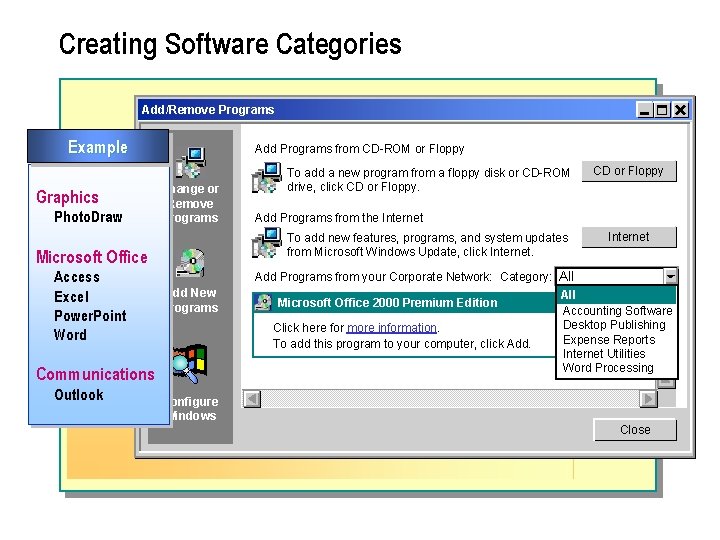Image resolution: width=720 pixels, height=540 pixels.
Task: Click the Example panel header
Action: point(98,147)
